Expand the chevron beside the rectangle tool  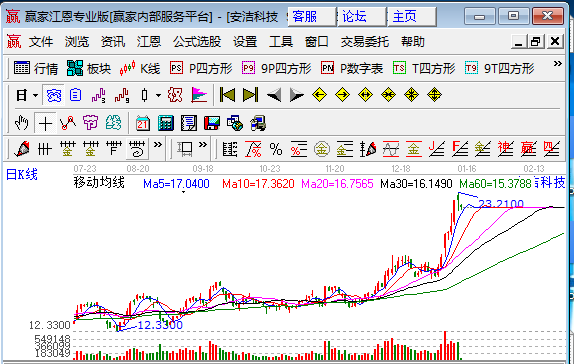203,145
